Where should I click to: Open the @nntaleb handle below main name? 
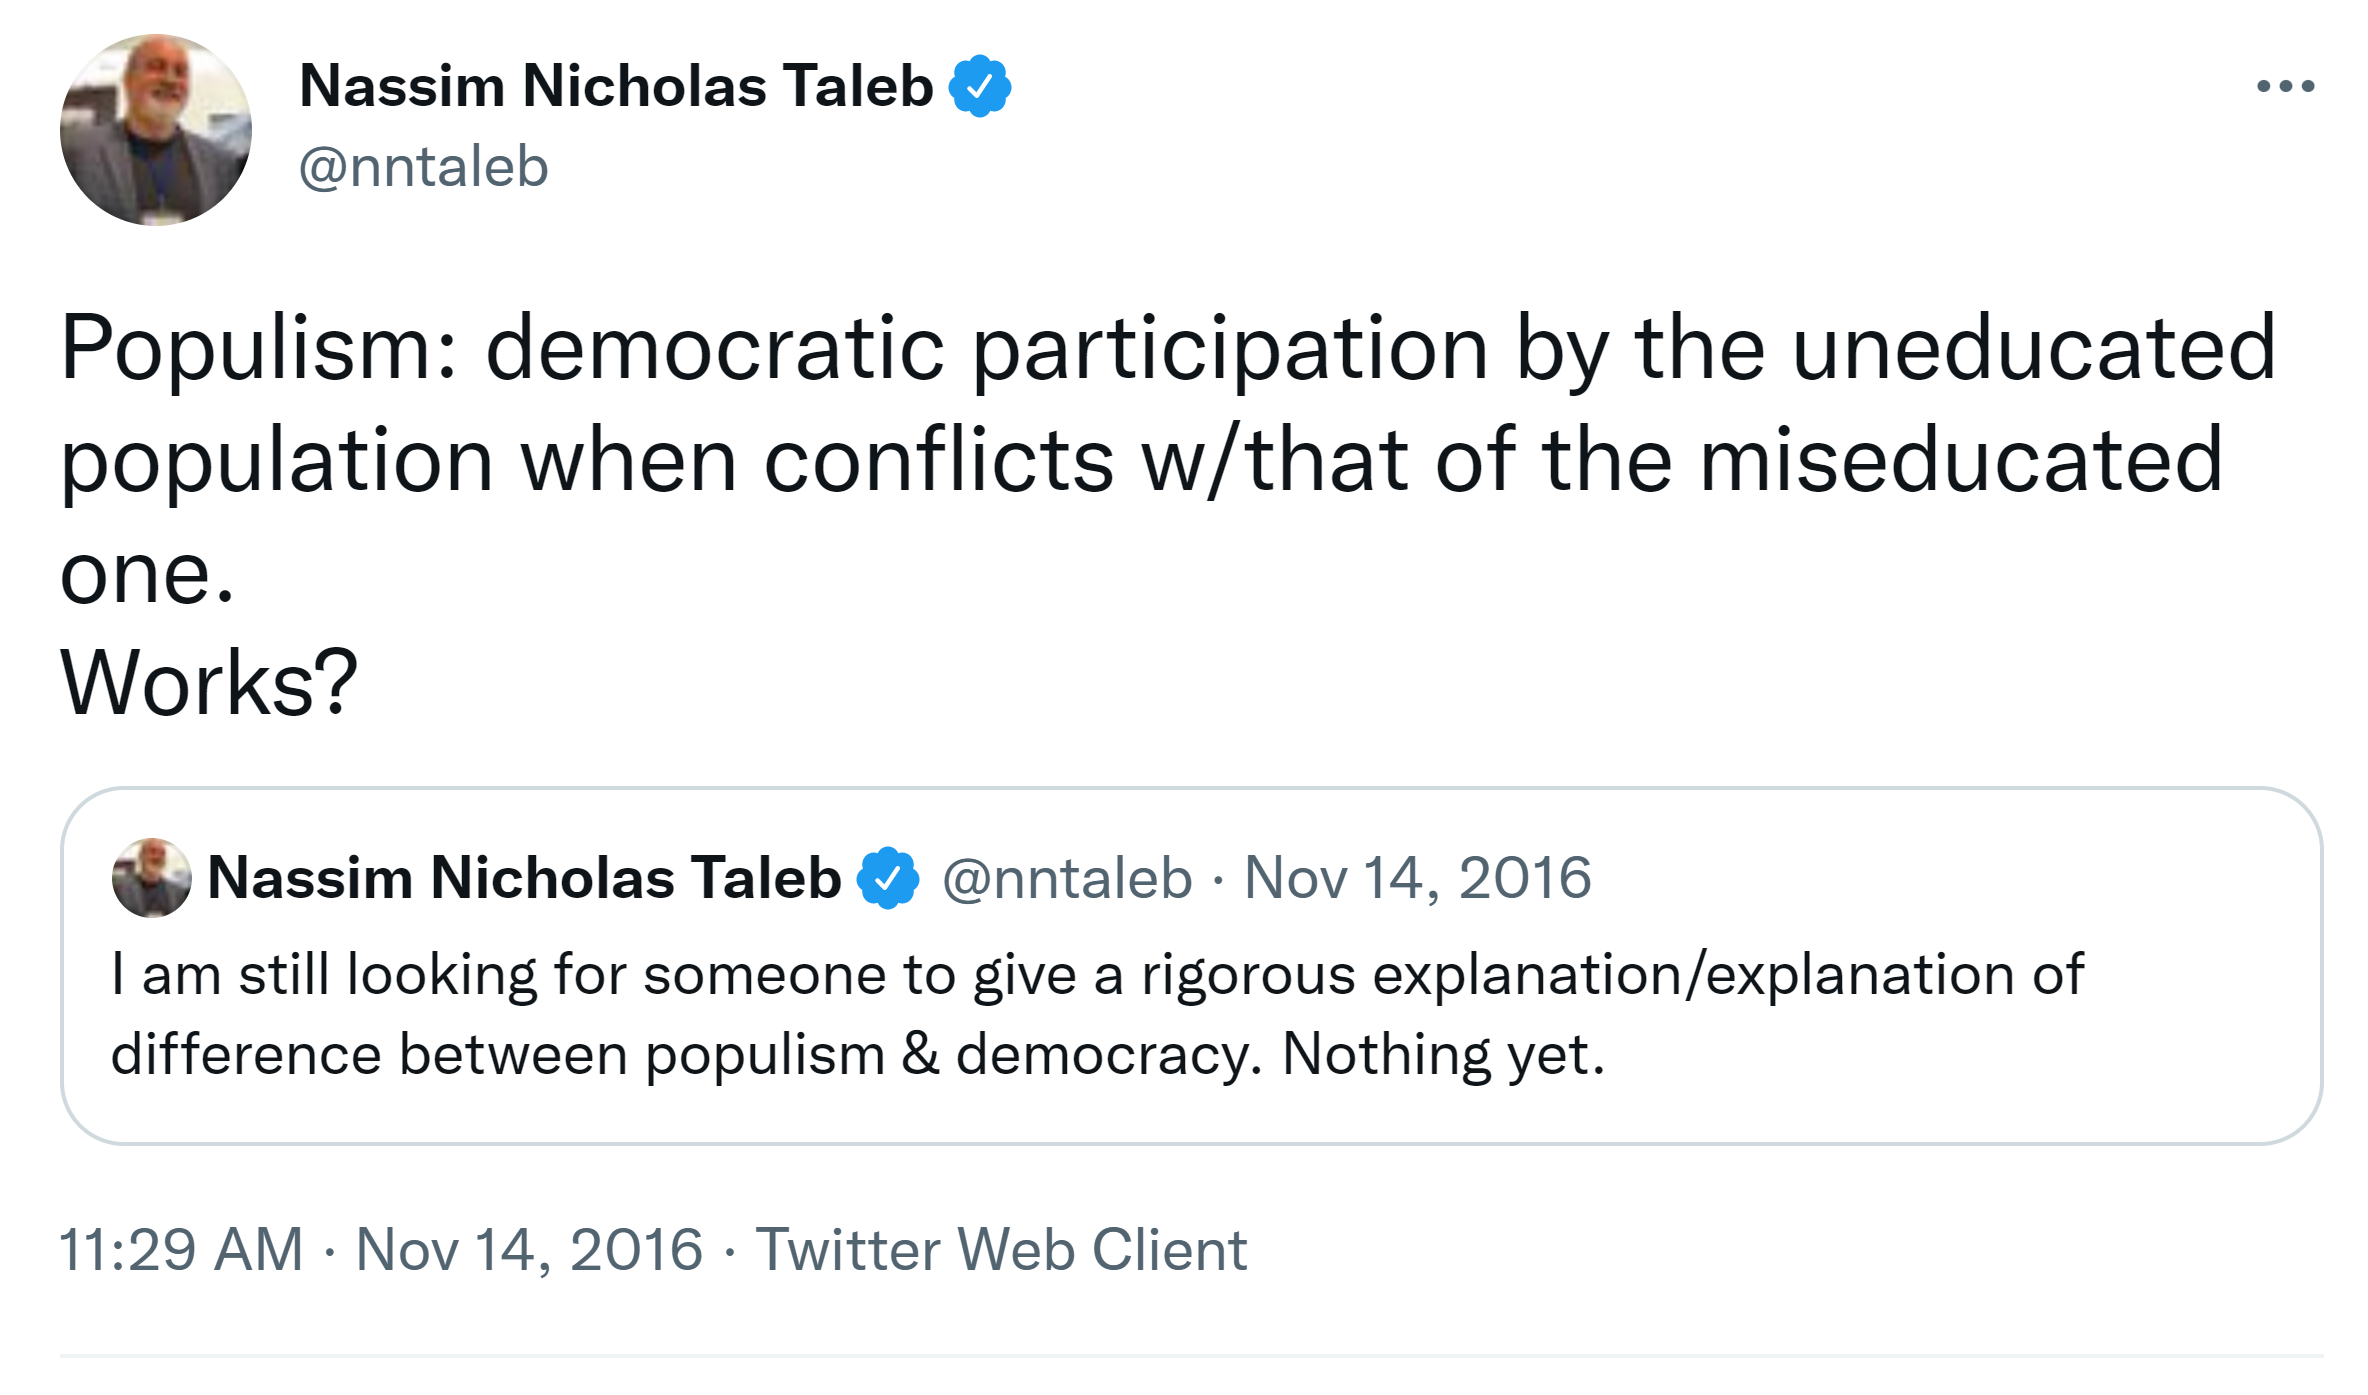[424, 166]
